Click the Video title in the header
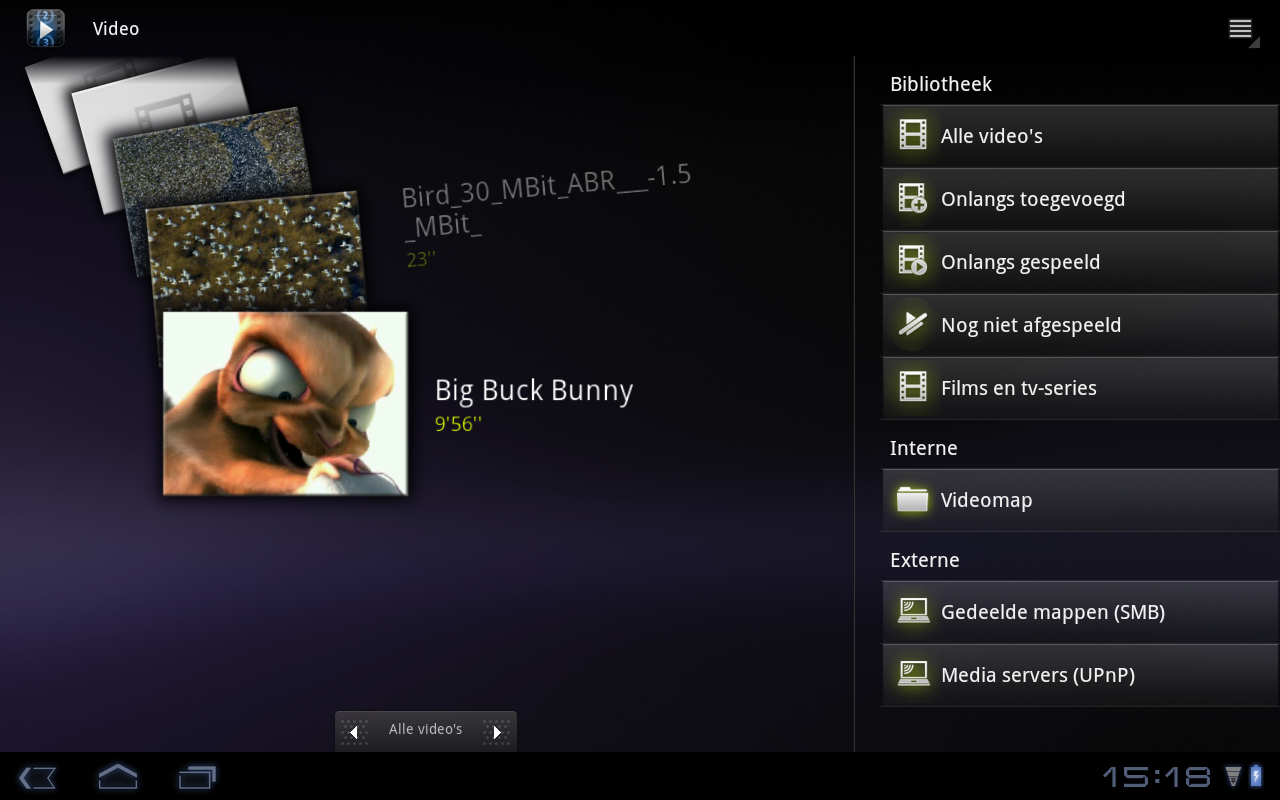The image size is (1280, 800). (x=116, y=29)
